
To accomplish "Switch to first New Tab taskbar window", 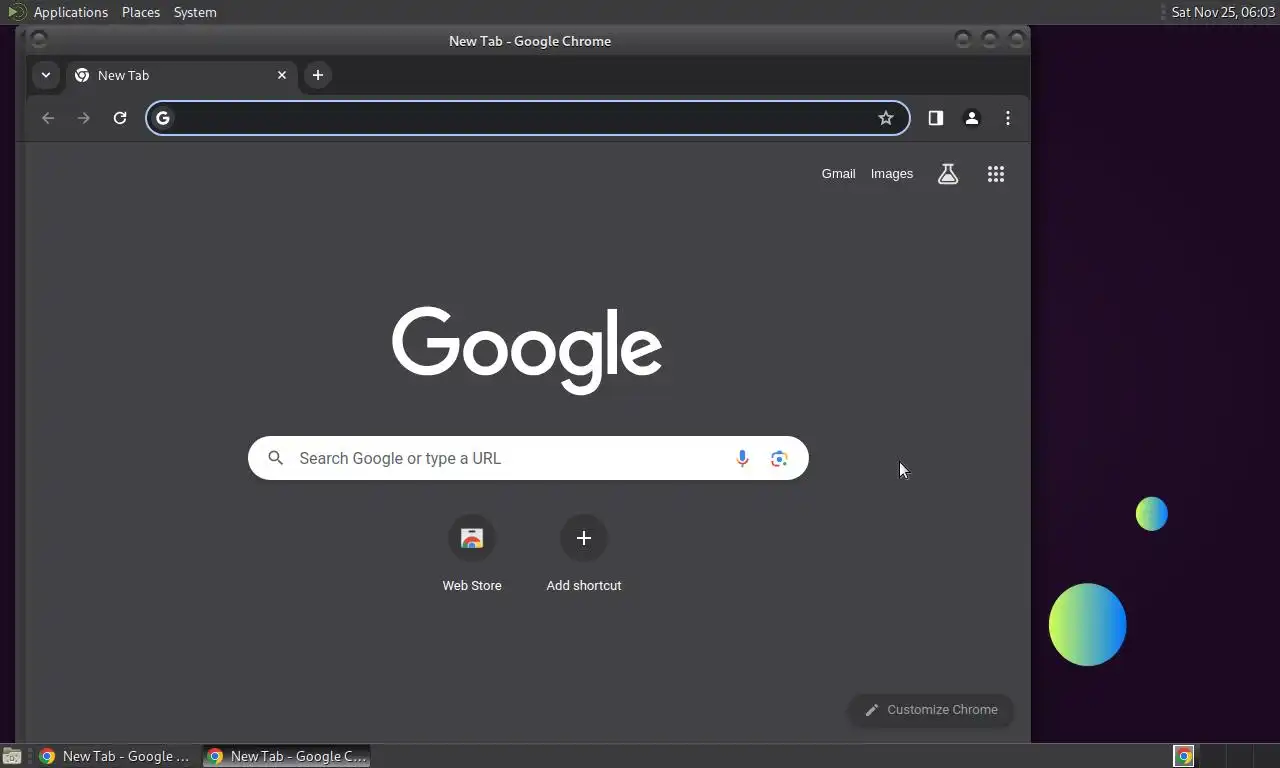I will point(116,756).
